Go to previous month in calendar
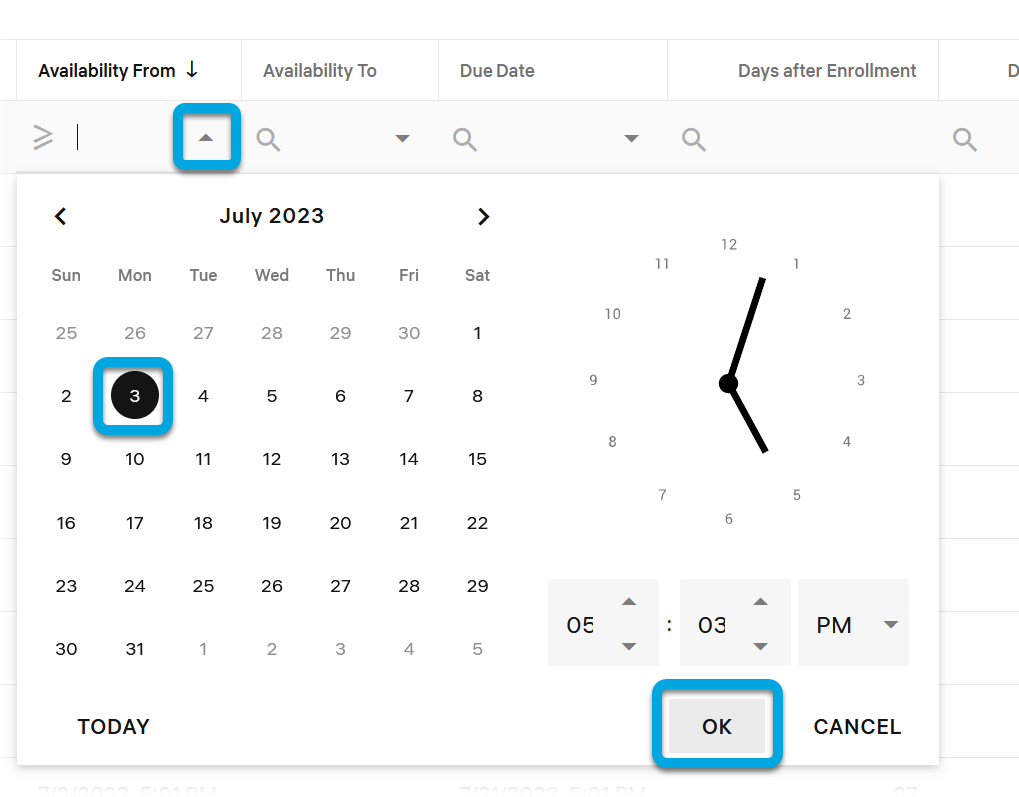Screen dimensions: 1019x797 (61, 216)
